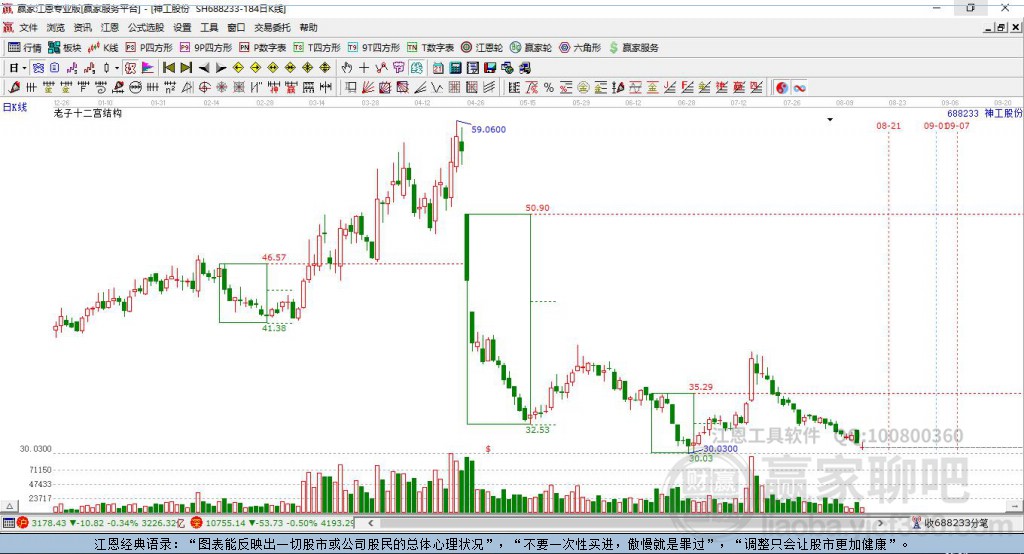The height and width of the screenshot is (554, 1024).
Task: Click the 32.53 low price label
Action: tap(537, 430)
